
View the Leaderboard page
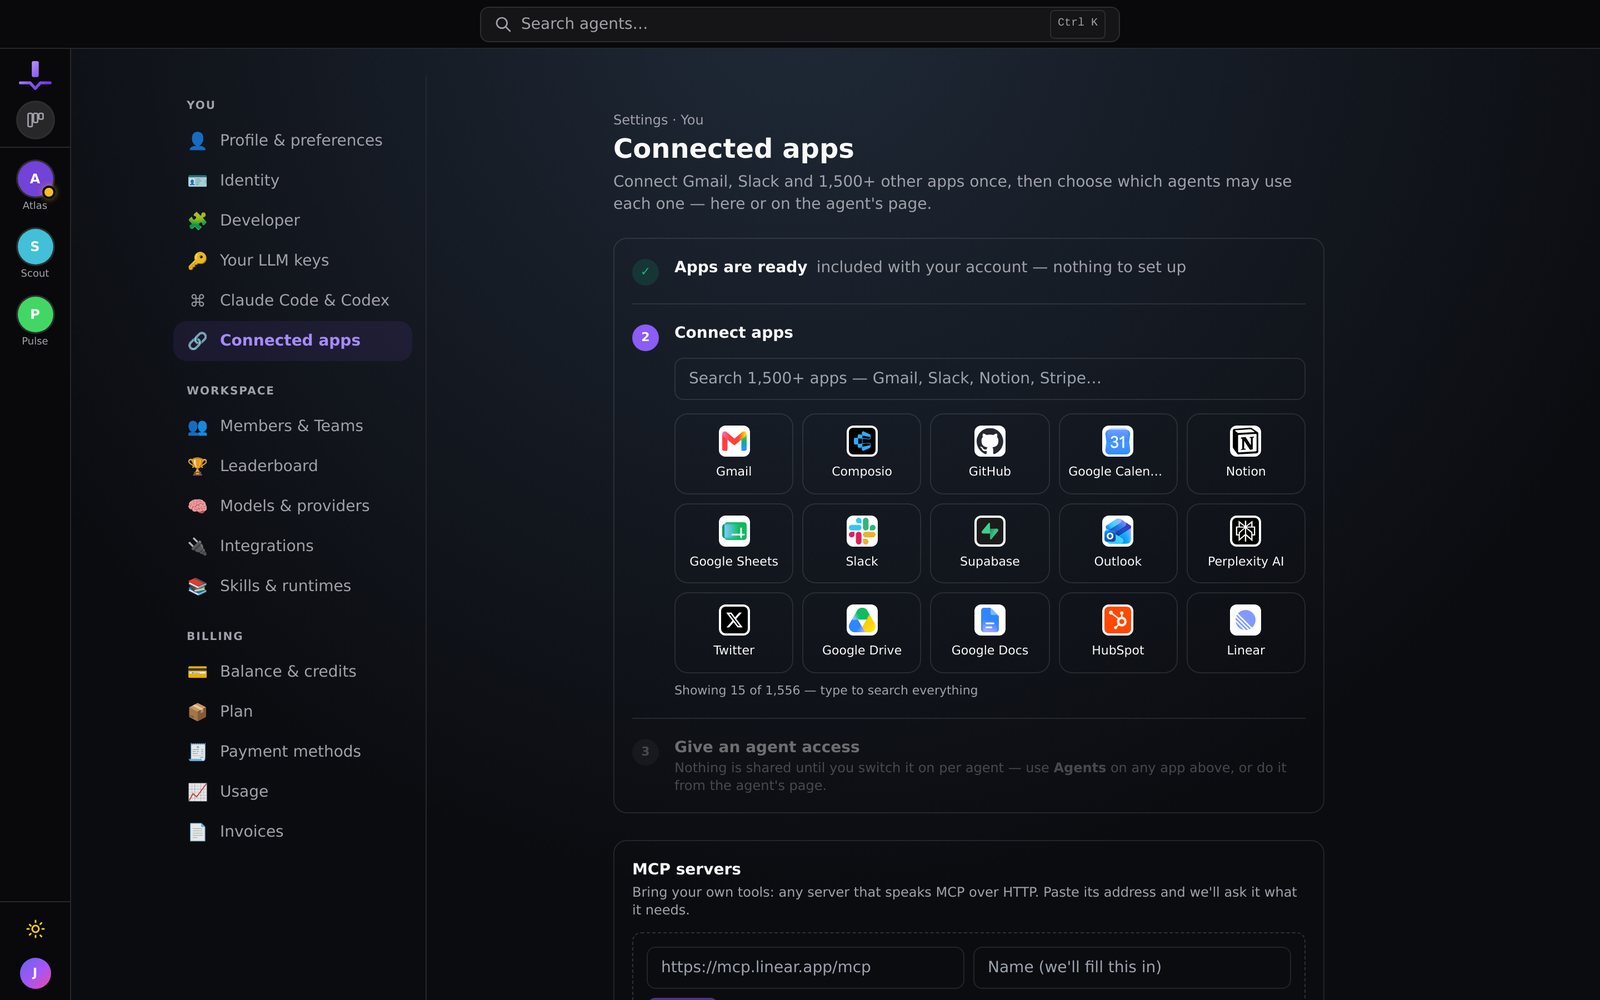tap(292, 467)
